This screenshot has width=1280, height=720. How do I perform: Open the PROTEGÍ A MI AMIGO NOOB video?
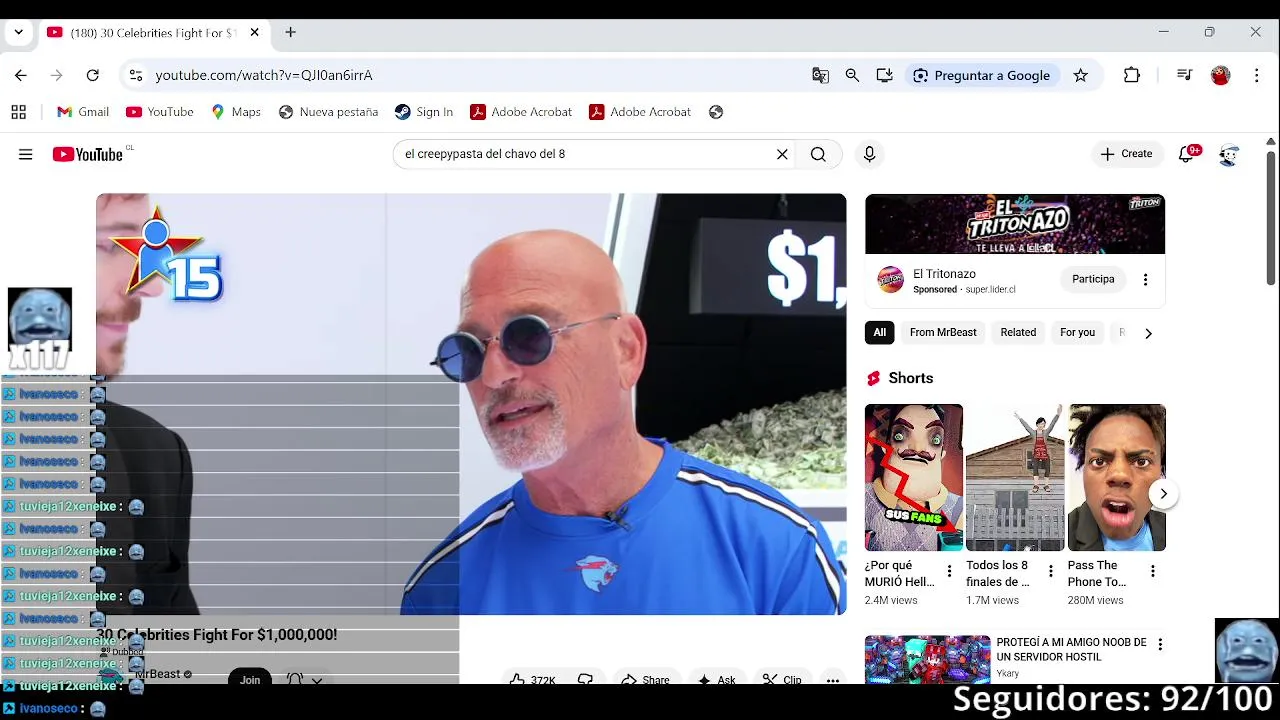[x=927, y=660]
